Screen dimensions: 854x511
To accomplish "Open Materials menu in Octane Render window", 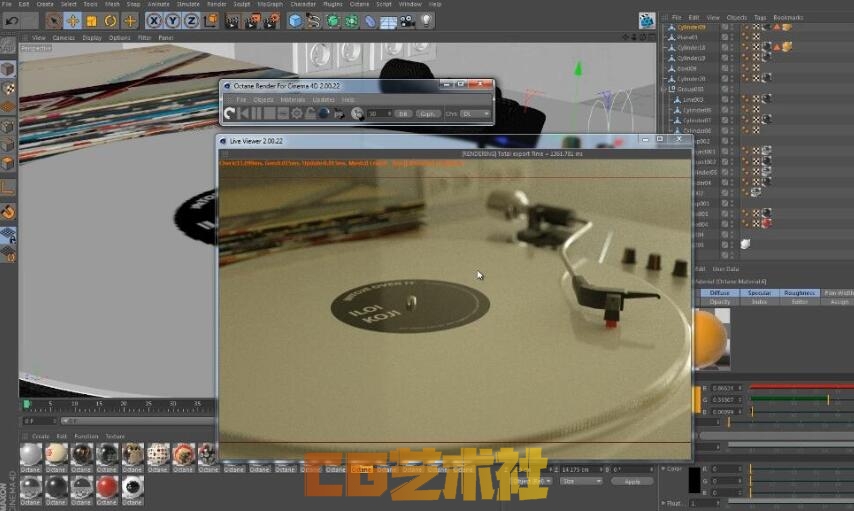I will click(292, 100).
